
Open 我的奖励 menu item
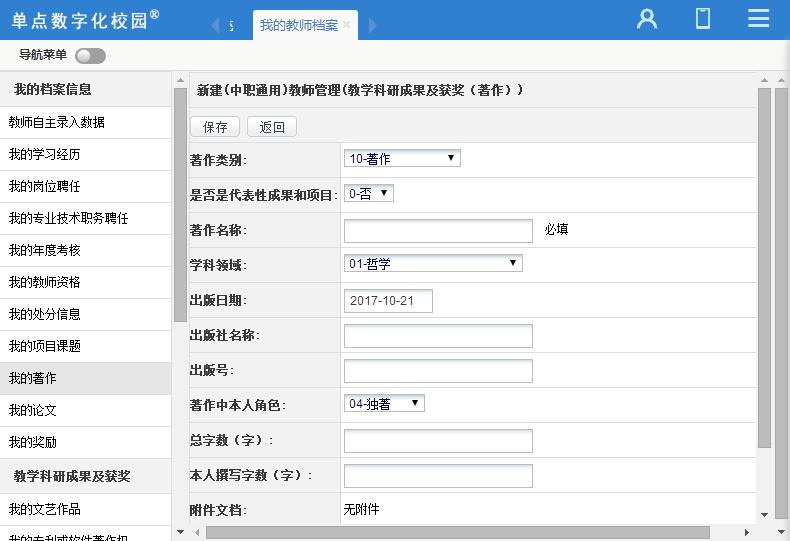[x=86, y=442]
